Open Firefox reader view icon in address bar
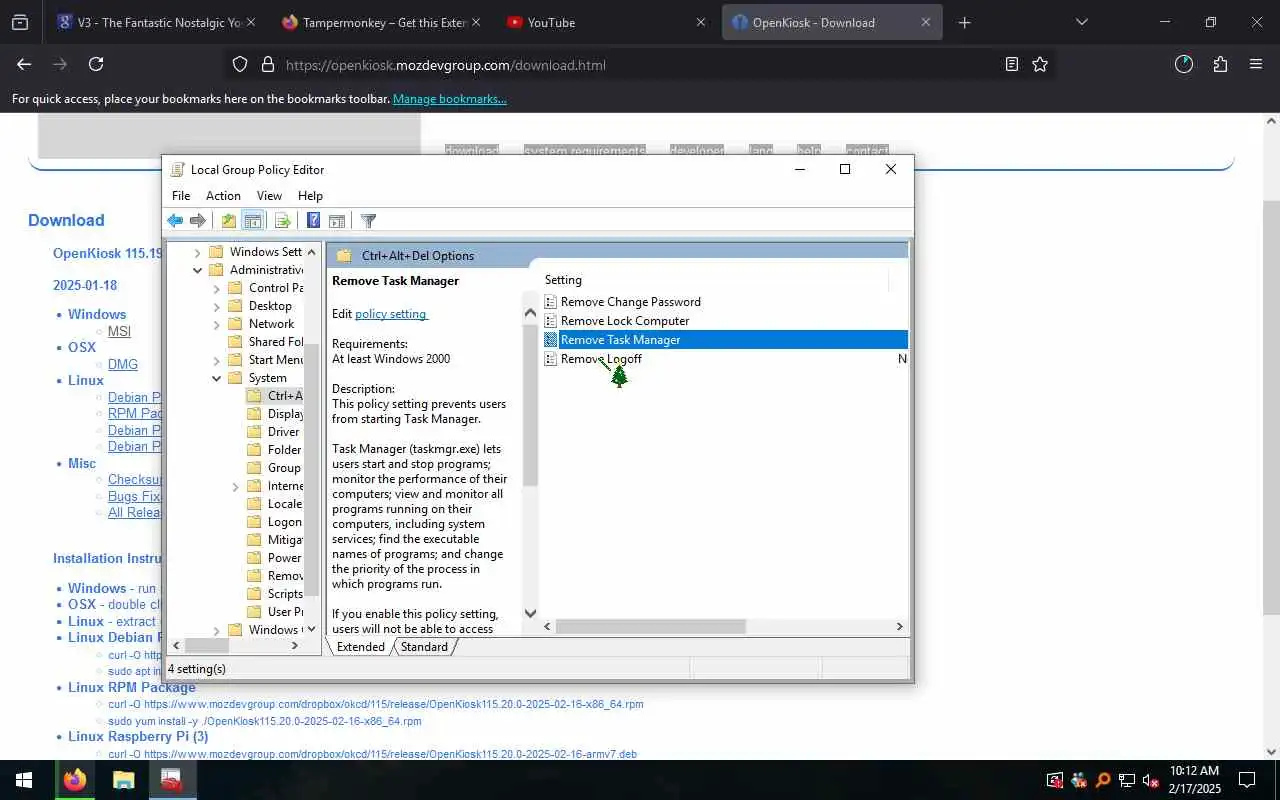Viewport: 1280px width, 800px height. 1012,64
